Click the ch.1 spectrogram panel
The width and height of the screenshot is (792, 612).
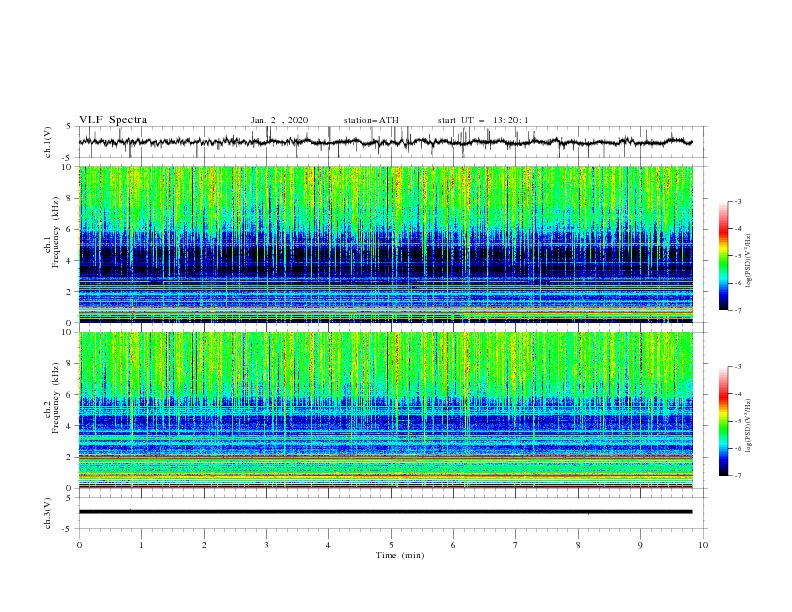(x=386, y=244)
